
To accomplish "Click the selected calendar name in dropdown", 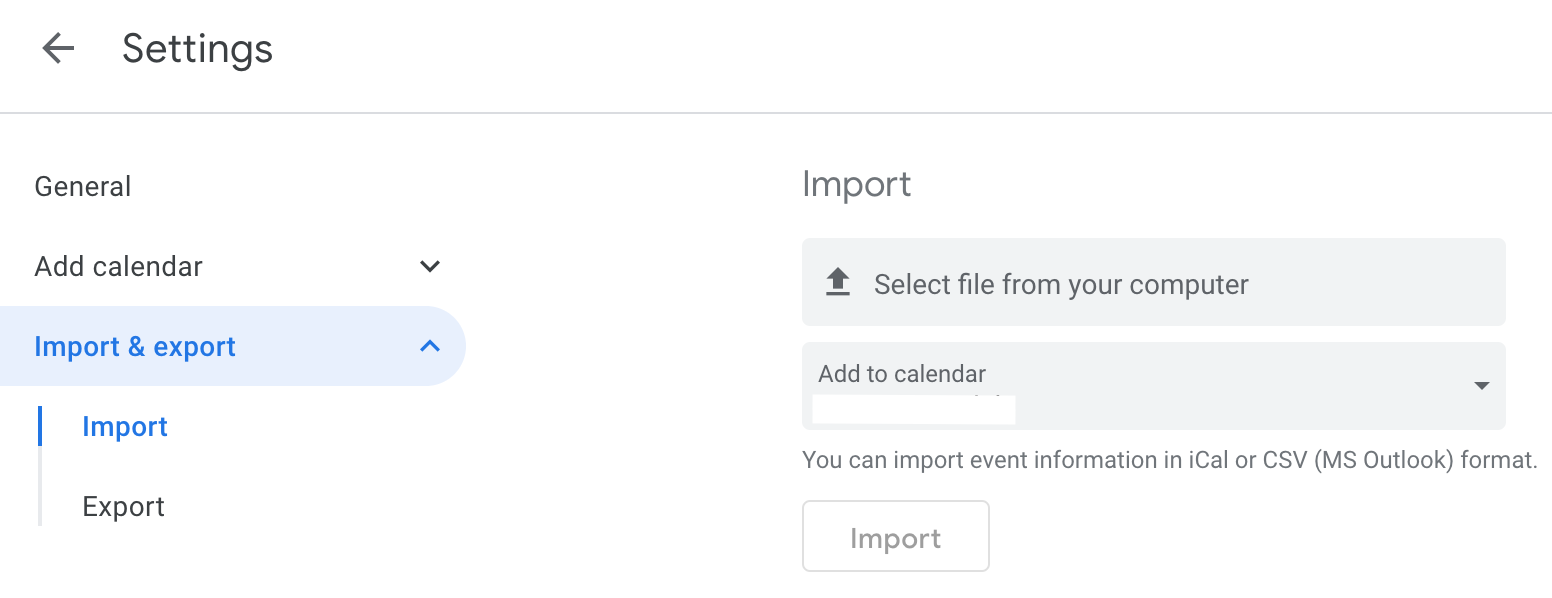I will coord(913,410).
